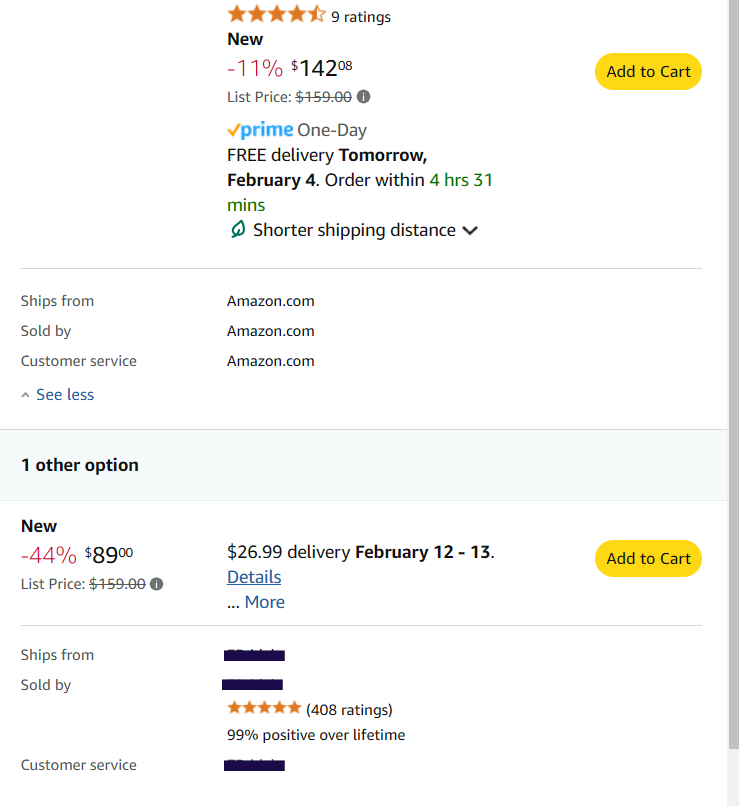
Task: Collapse seller details with See less
Action: (65, 394)
